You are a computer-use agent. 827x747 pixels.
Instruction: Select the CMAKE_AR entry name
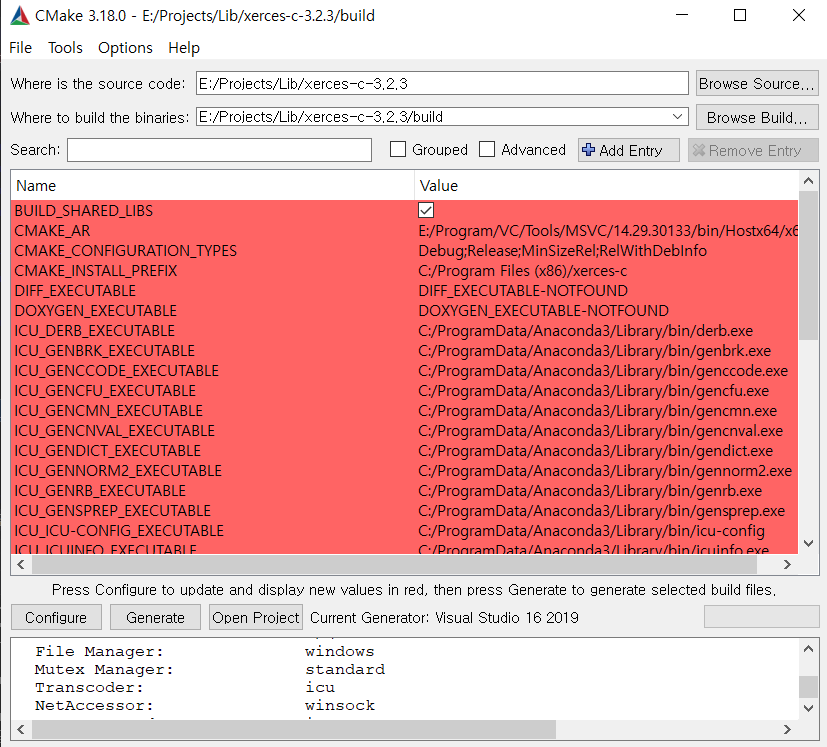(x=52, y=231)
